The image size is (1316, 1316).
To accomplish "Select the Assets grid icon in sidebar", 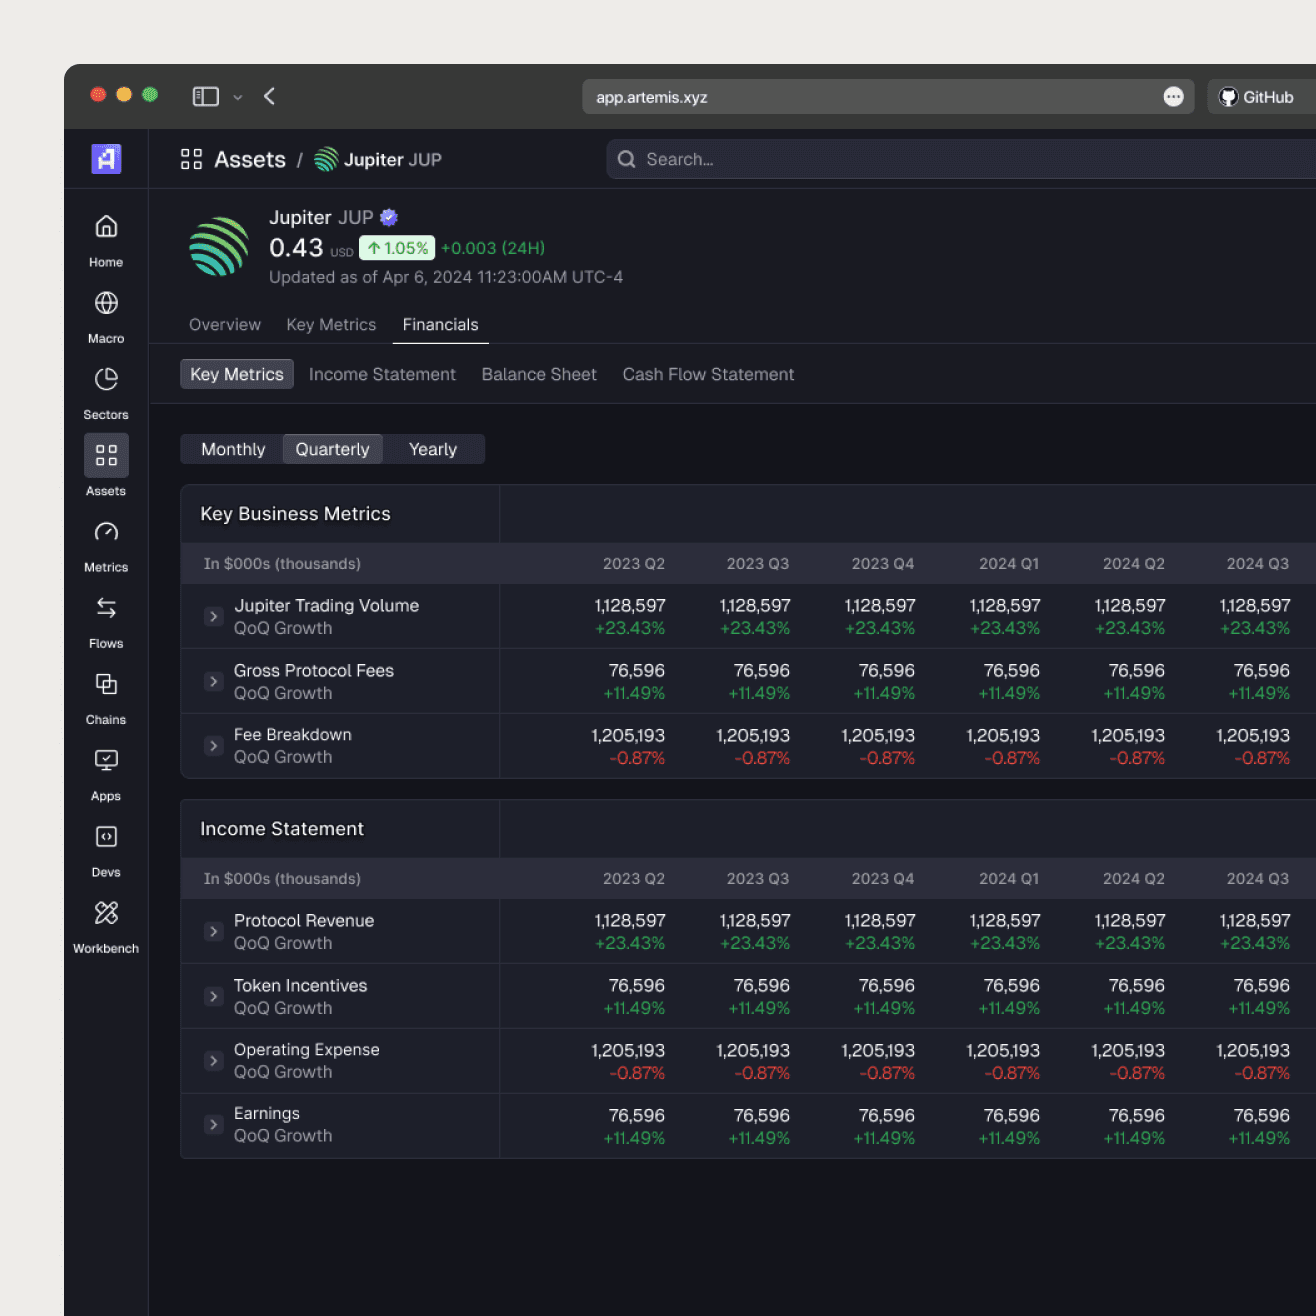I will click(x=106, y=455).
